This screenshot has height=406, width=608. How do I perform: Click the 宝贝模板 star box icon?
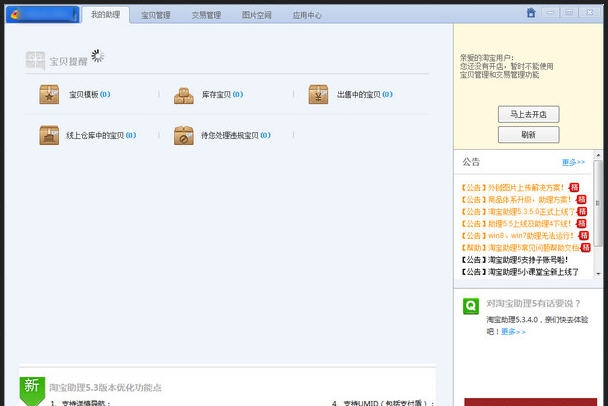(x=49, y=94)
